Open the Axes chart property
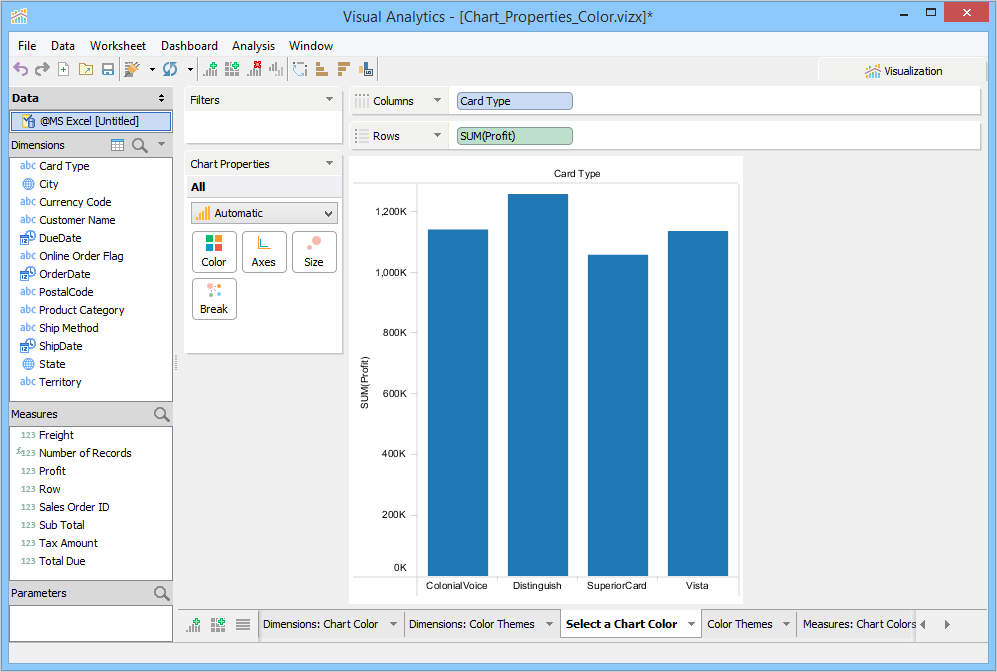 (264, 251)
